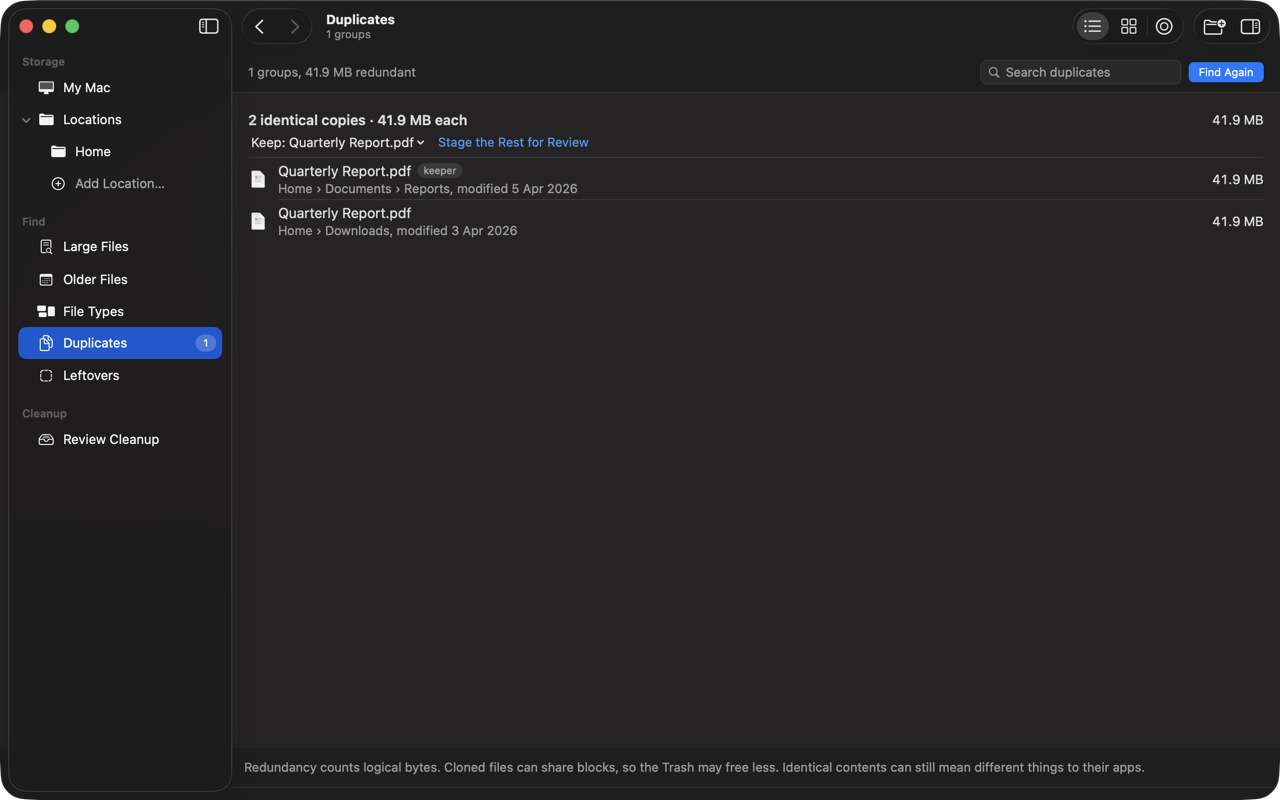Select the Quarterly Report.pdf in Downloads
Image resolution: width=1280 pixels, height=800 pixels.
(756, 221)
